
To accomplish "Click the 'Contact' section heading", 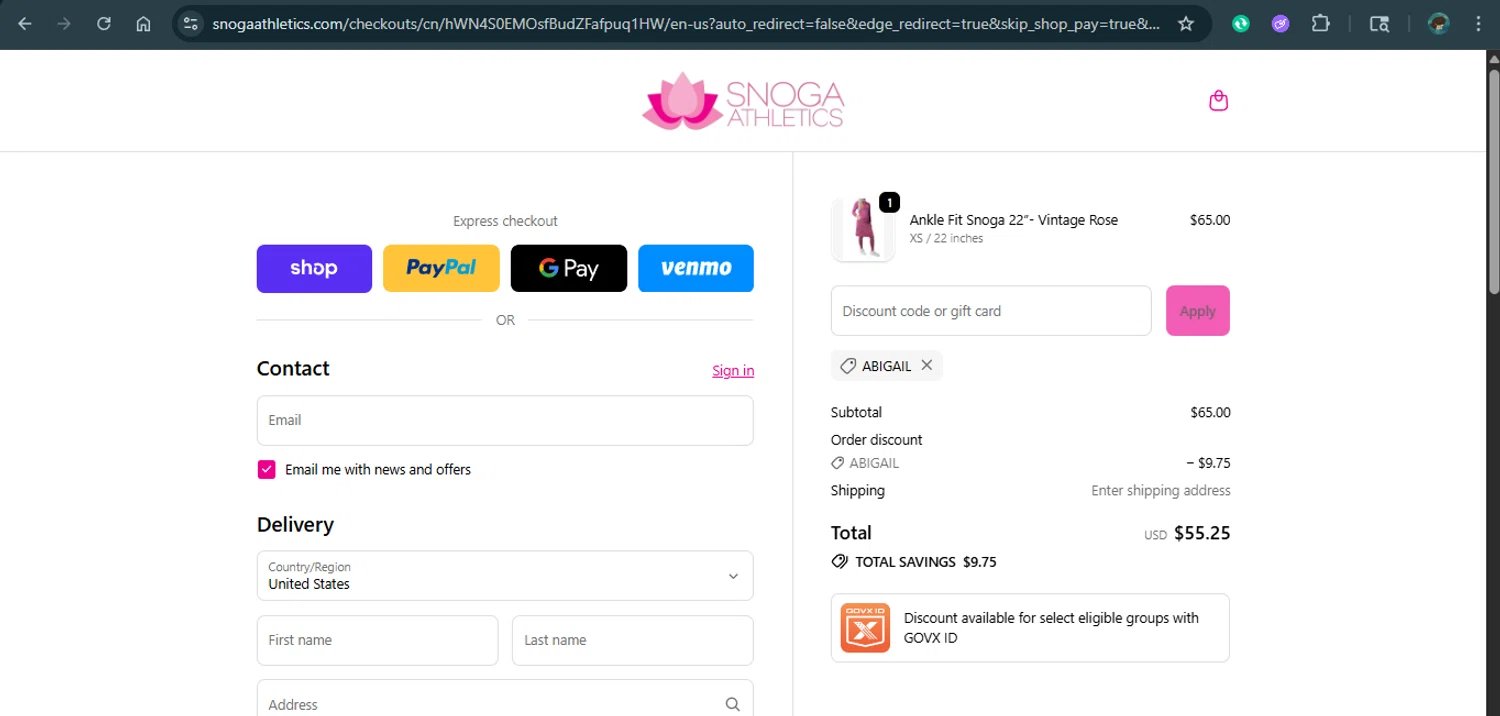I will [293, 369].
